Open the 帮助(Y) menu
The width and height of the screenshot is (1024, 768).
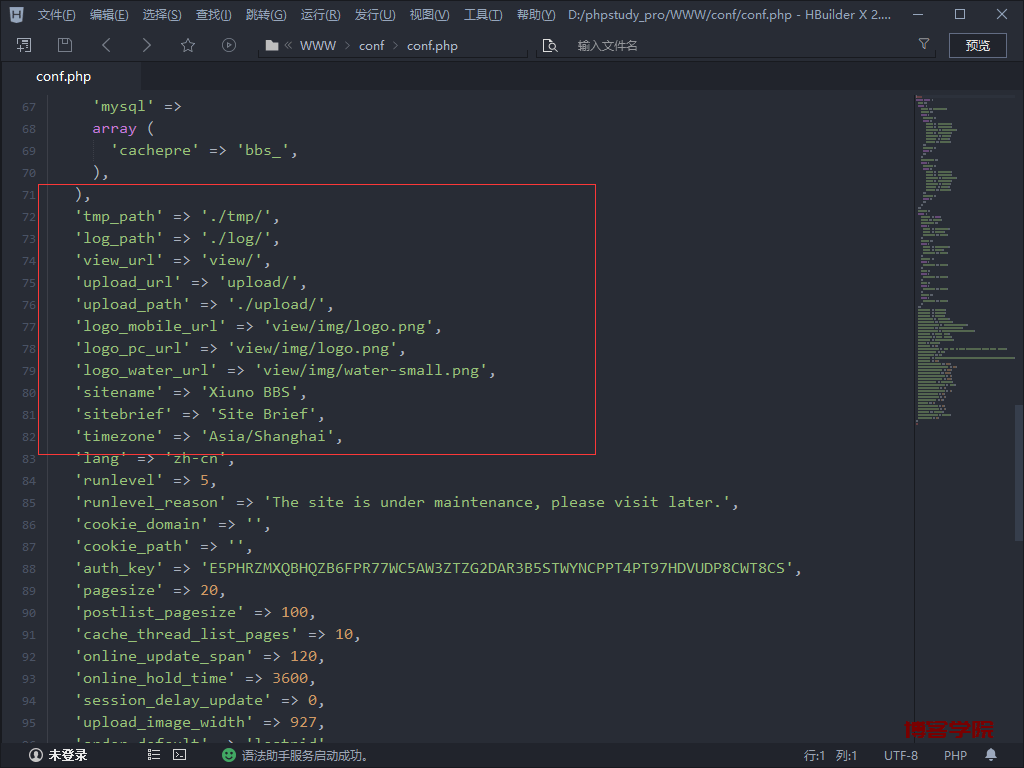click(536, 14)
